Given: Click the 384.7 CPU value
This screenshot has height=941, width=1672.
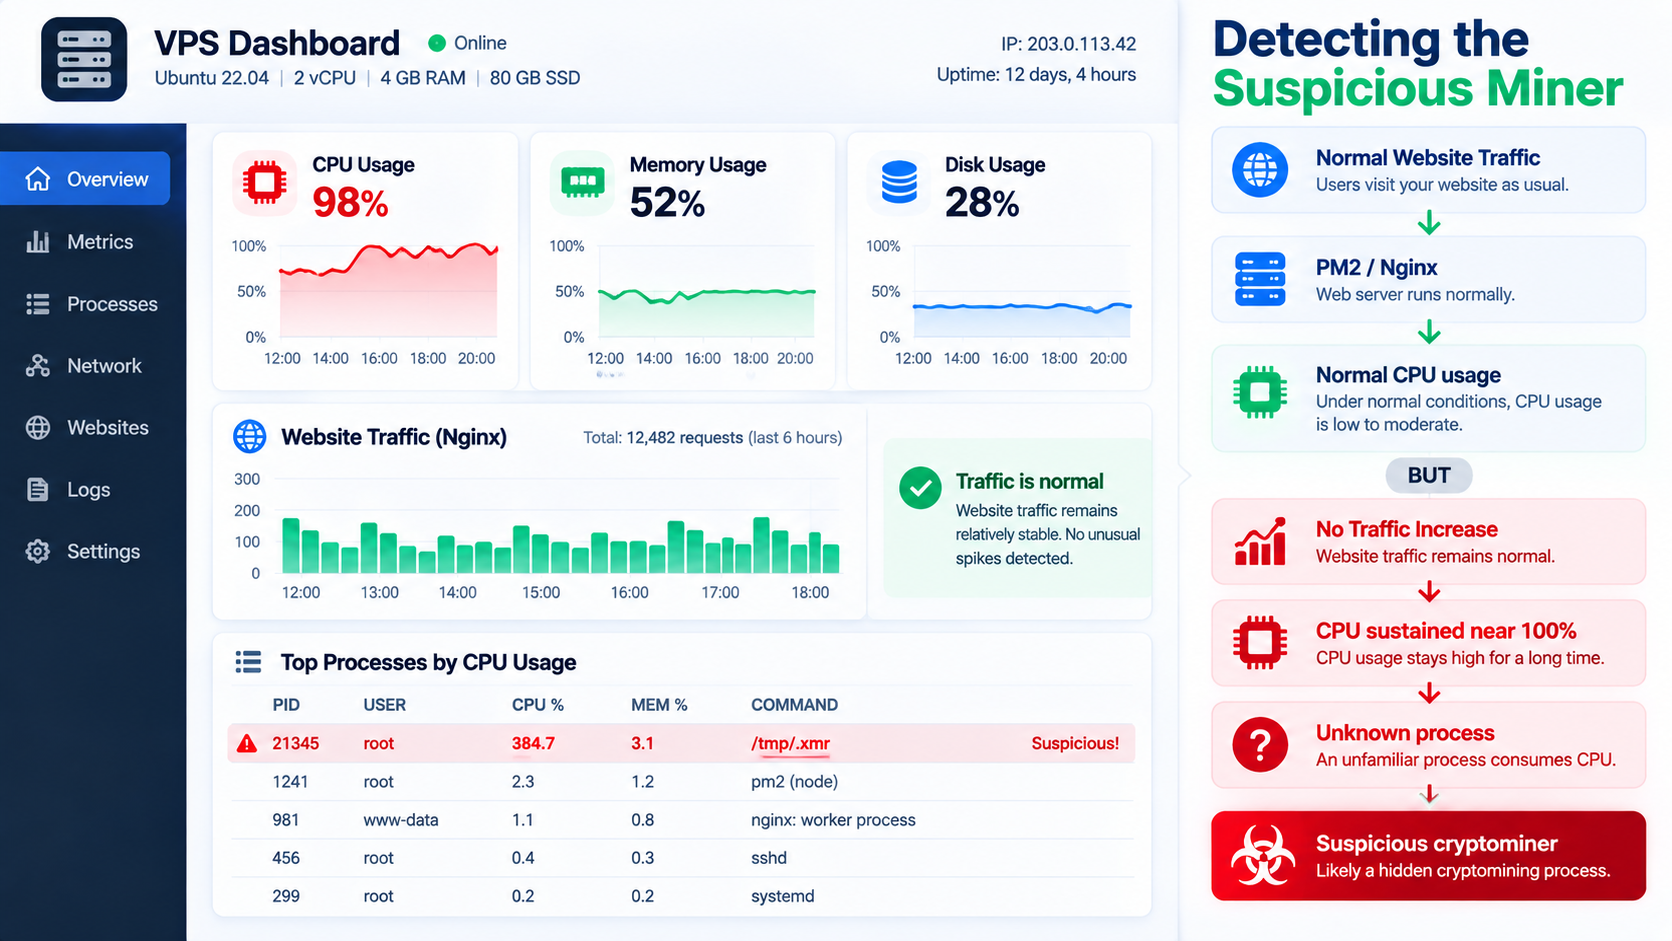Looking at the screenshot, I should click(x=533, y=744).
